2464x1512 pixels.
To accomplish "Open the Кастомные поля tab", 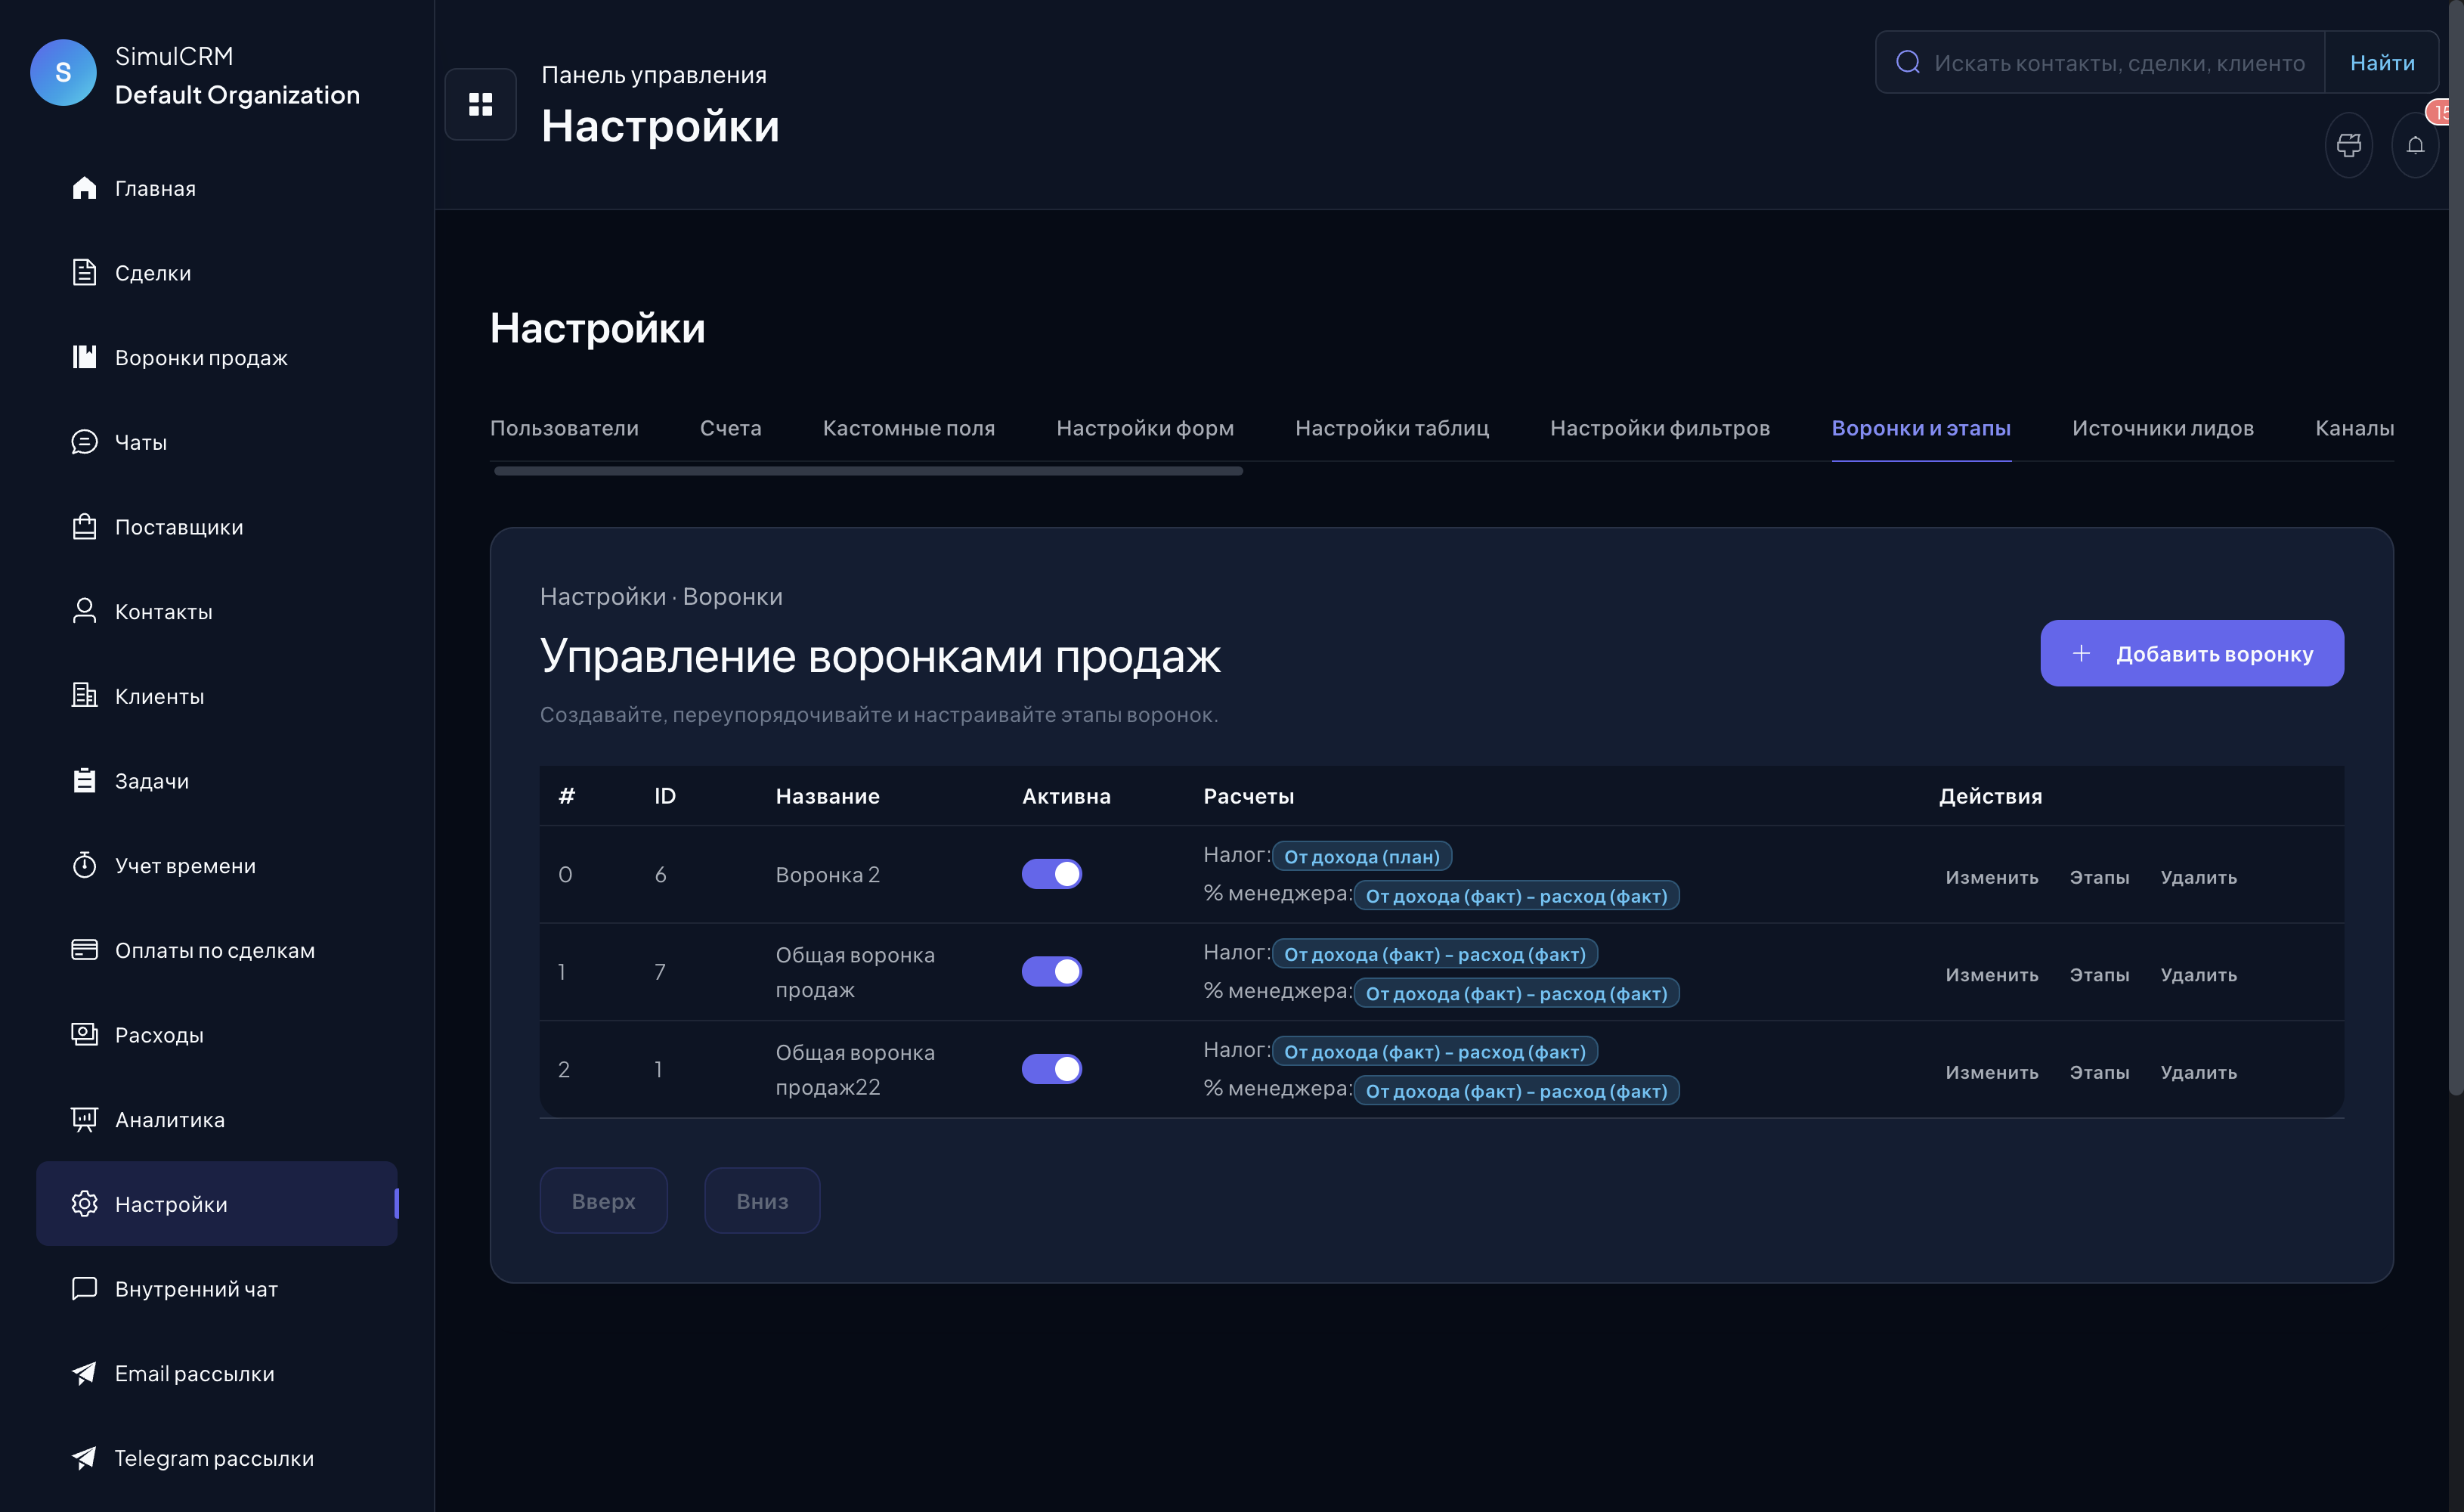I will click(x=909, y=428).
